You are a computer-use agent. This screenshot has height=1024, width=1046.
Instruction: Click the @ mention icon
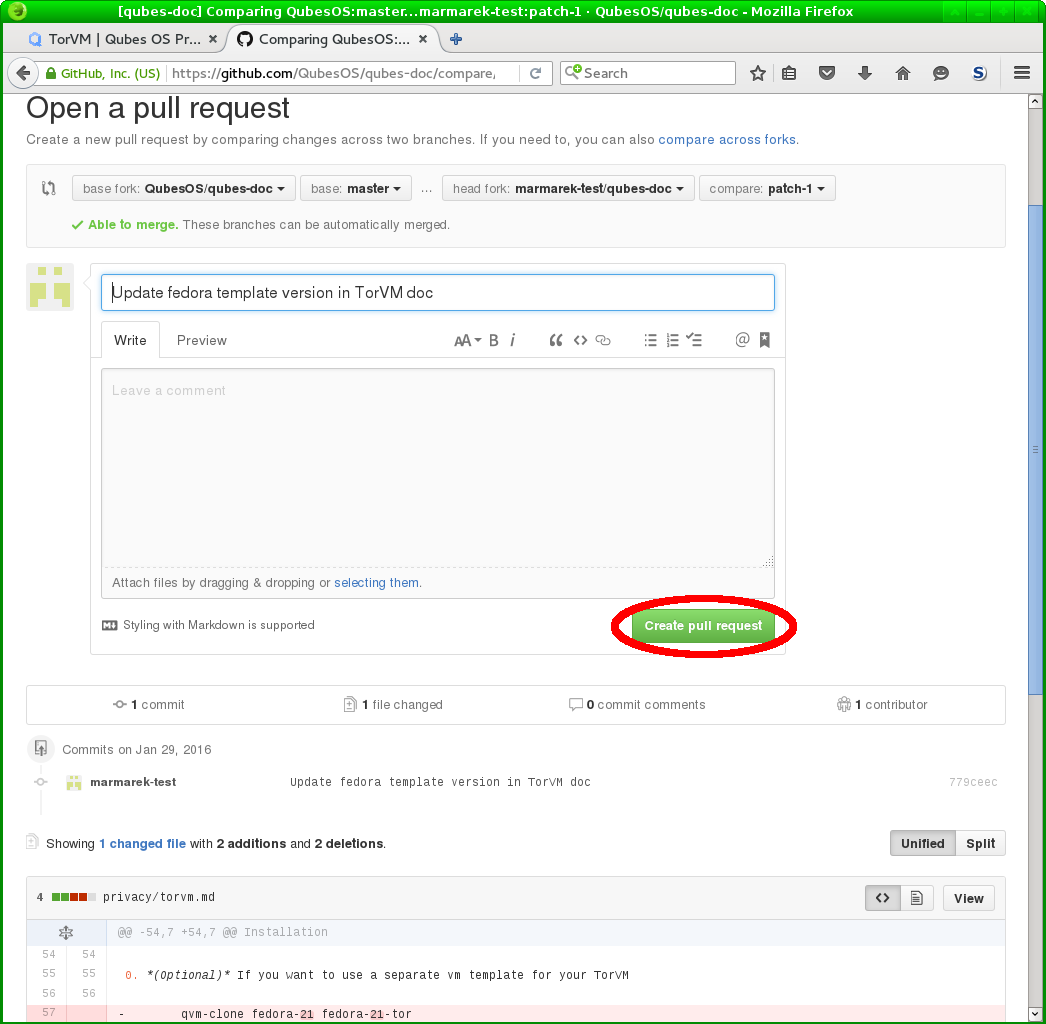(742, 341)
